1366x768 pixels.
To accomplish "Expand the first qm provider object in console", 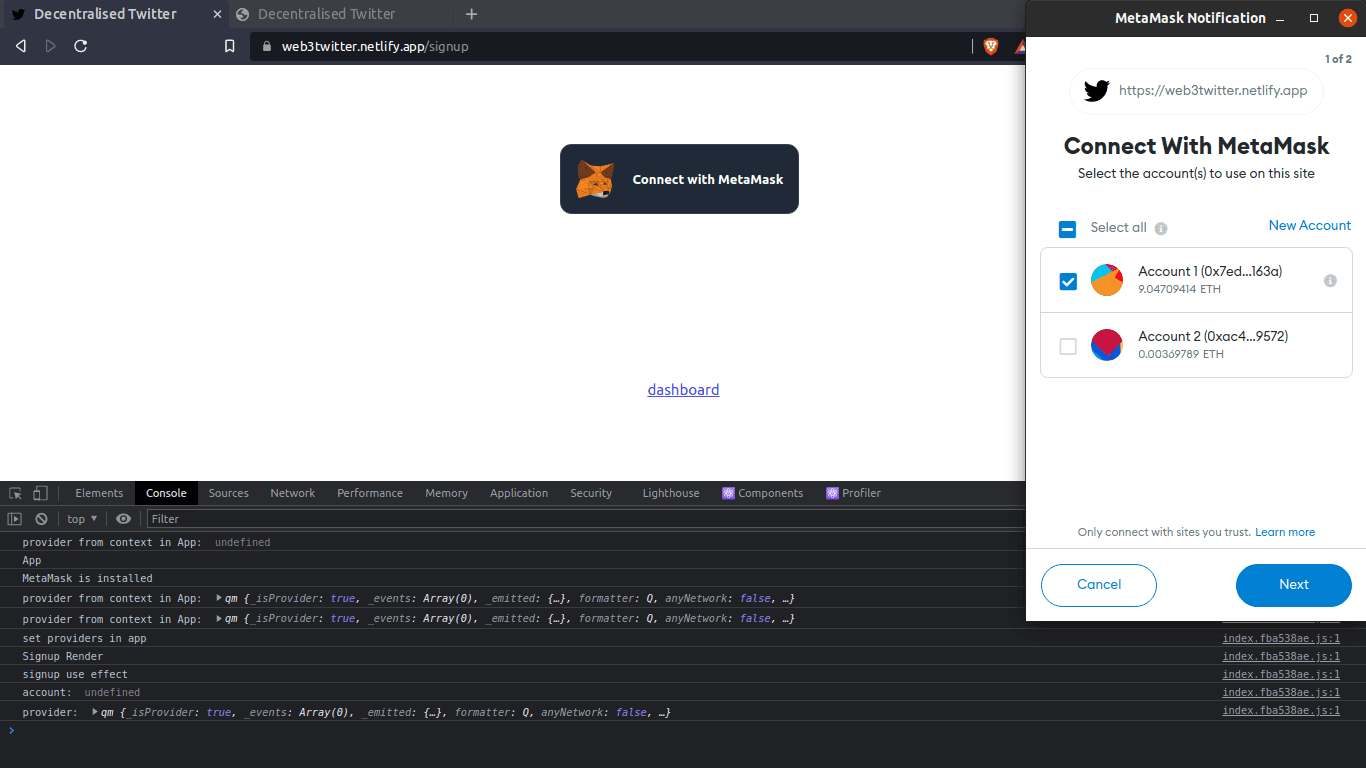I will pyautogui.click(x=219, y=598).
